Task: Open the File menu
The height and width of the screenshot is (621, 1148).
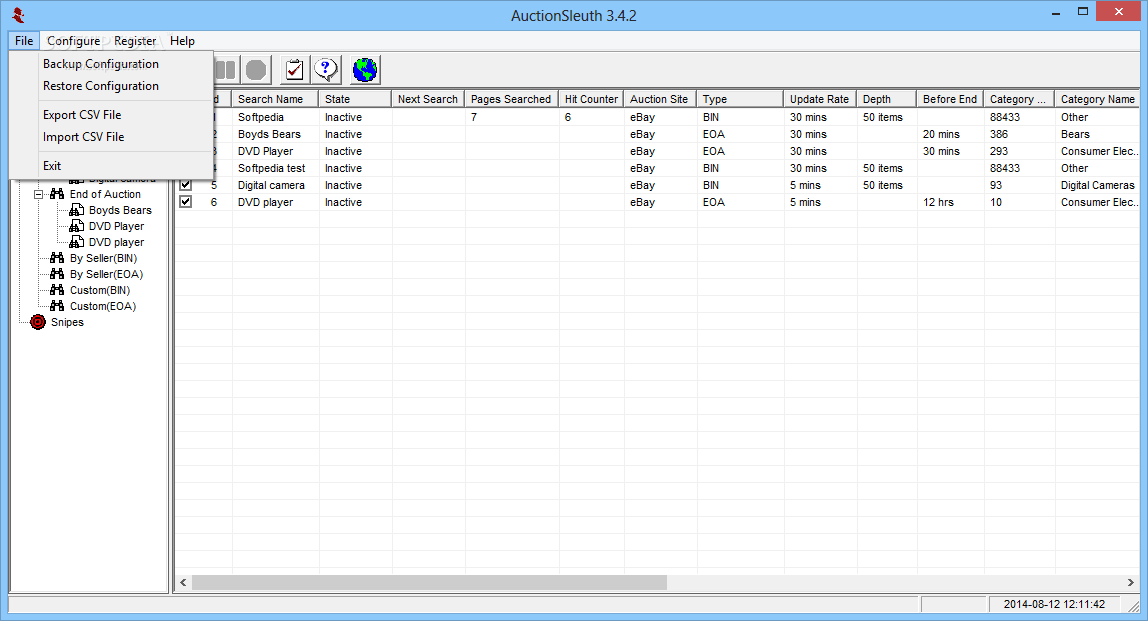Action: pyautogui.click(x=24, y=41)
